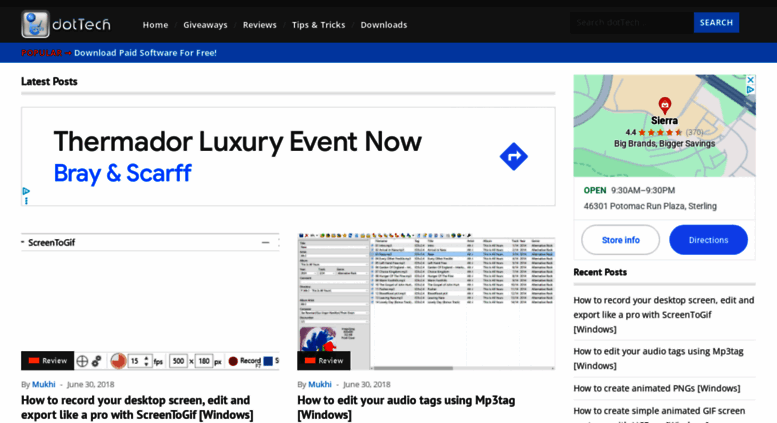Click the June 30, 2018 date on ScreenToGif post
The height and width of the screenshot is (423, 777).
[90, 384]
